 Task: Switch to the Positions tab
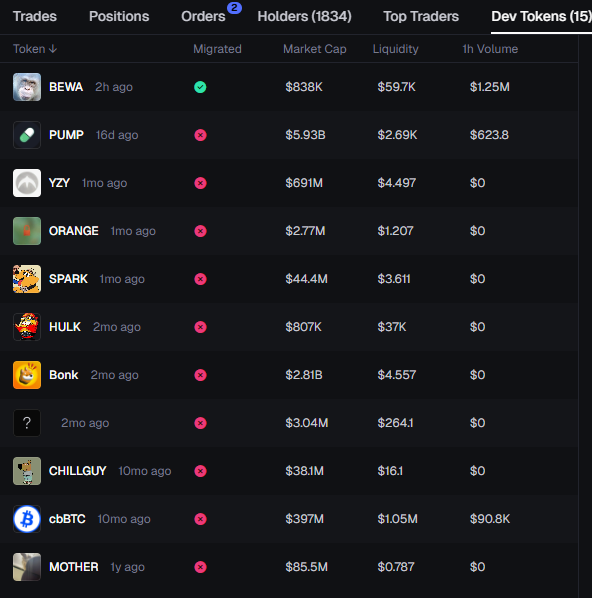[119, 16]
